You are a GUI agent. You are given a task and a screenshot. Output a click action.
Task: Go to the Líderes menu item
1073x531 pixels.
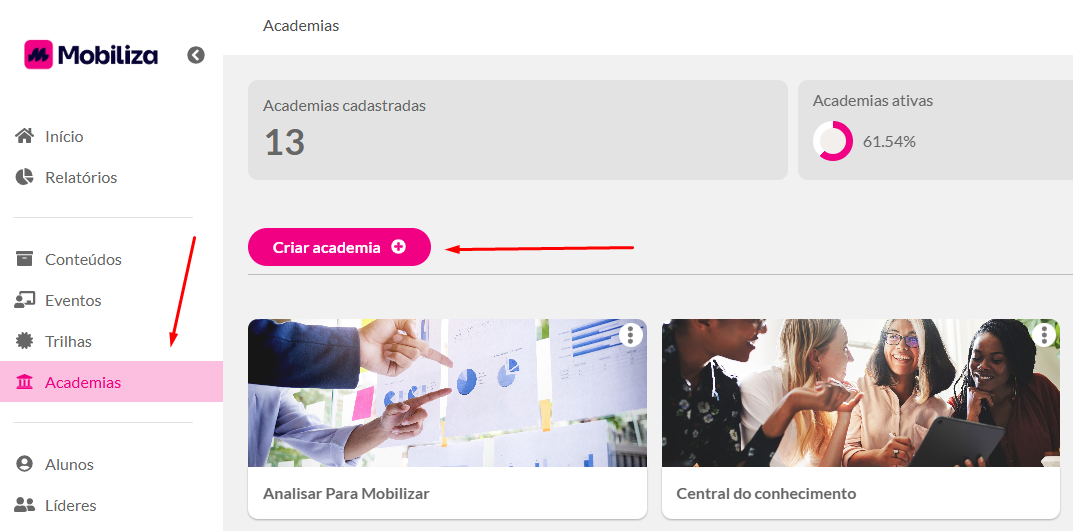tap(112, 505)
